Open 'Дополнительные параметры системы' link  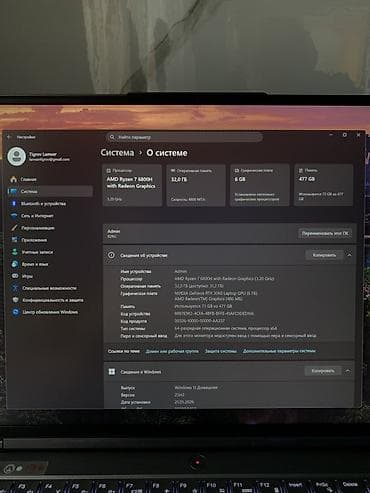pos(279,351)
